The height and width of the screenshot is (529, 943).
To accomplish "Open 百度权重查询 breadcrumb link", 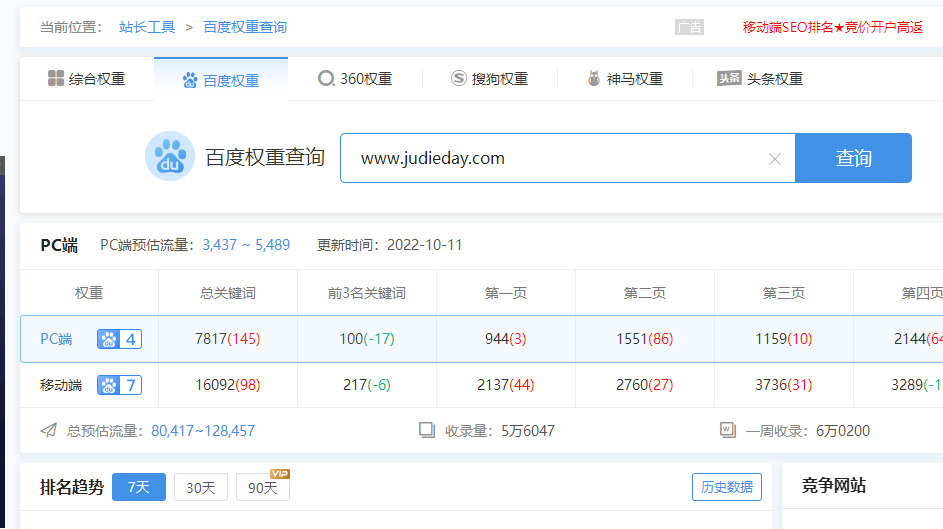I will pyautogui.click(x=245, y=27).
